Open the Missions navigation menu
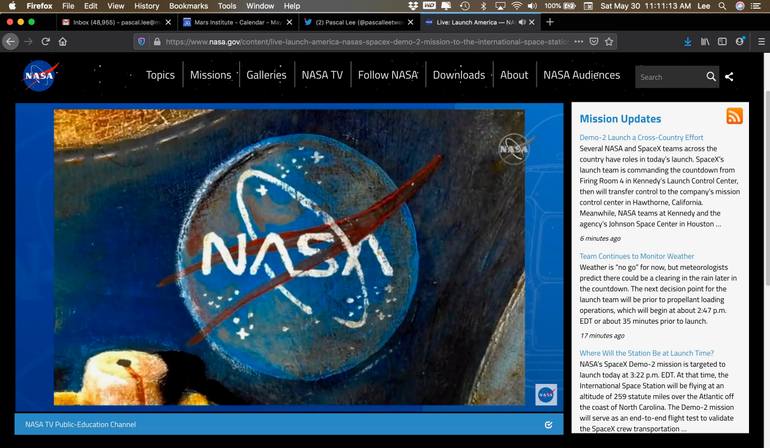Screen dimensions: 770x448 pos(211,75)
